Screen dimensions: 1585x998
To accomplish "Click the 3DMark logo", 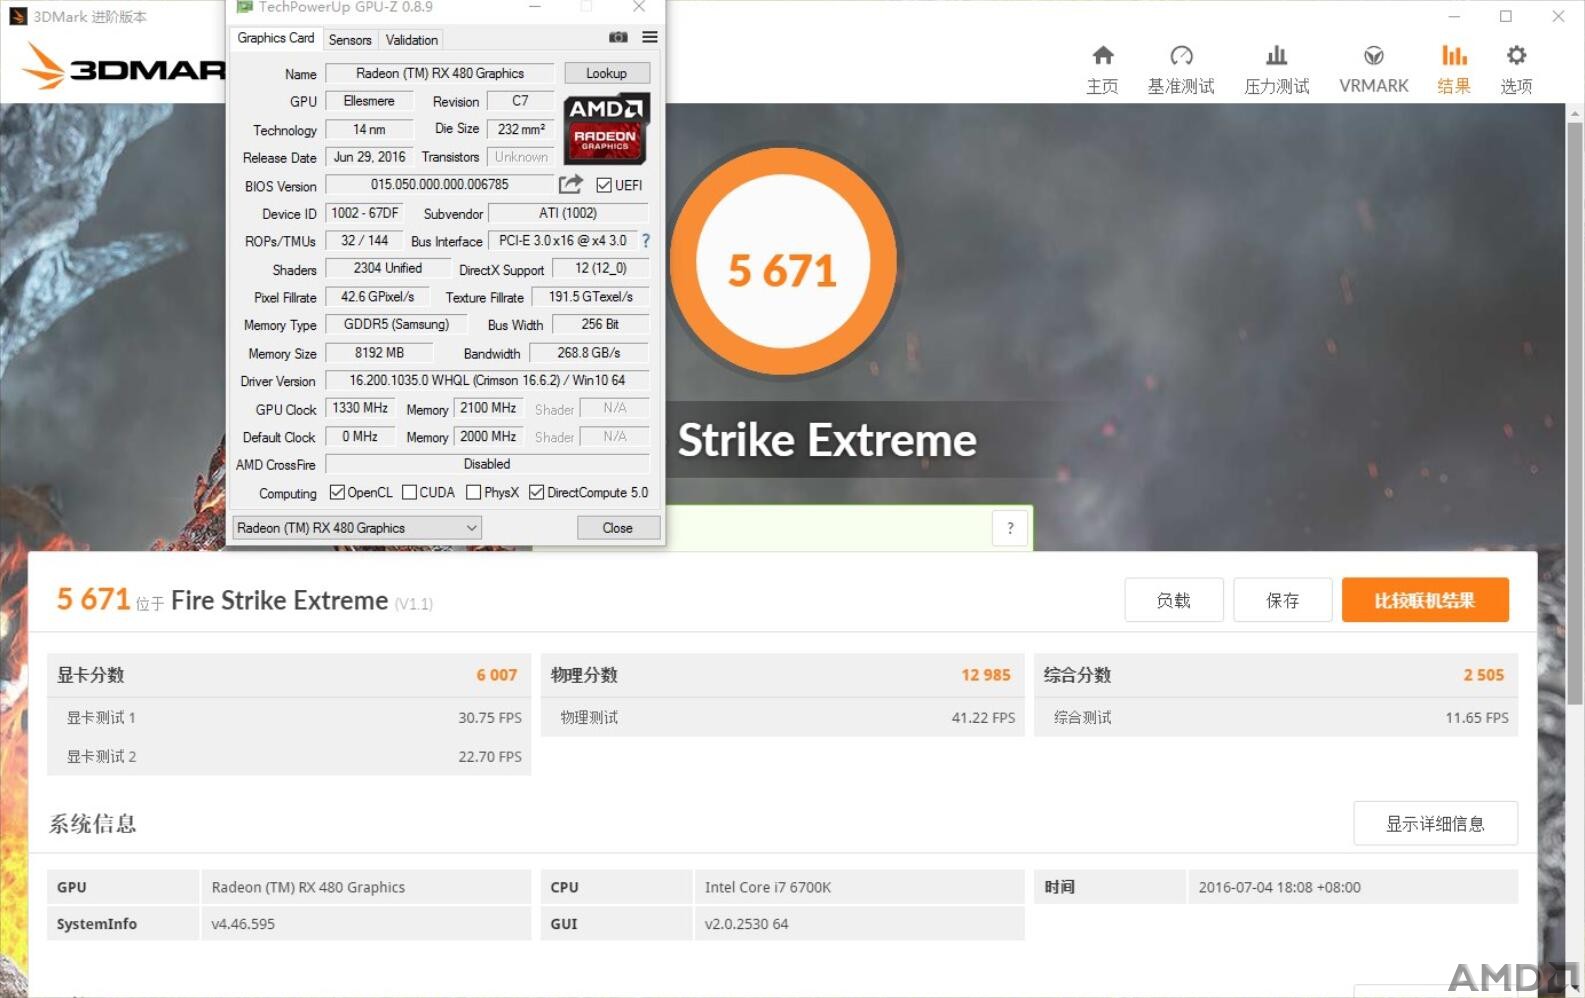I will [125, 68].
